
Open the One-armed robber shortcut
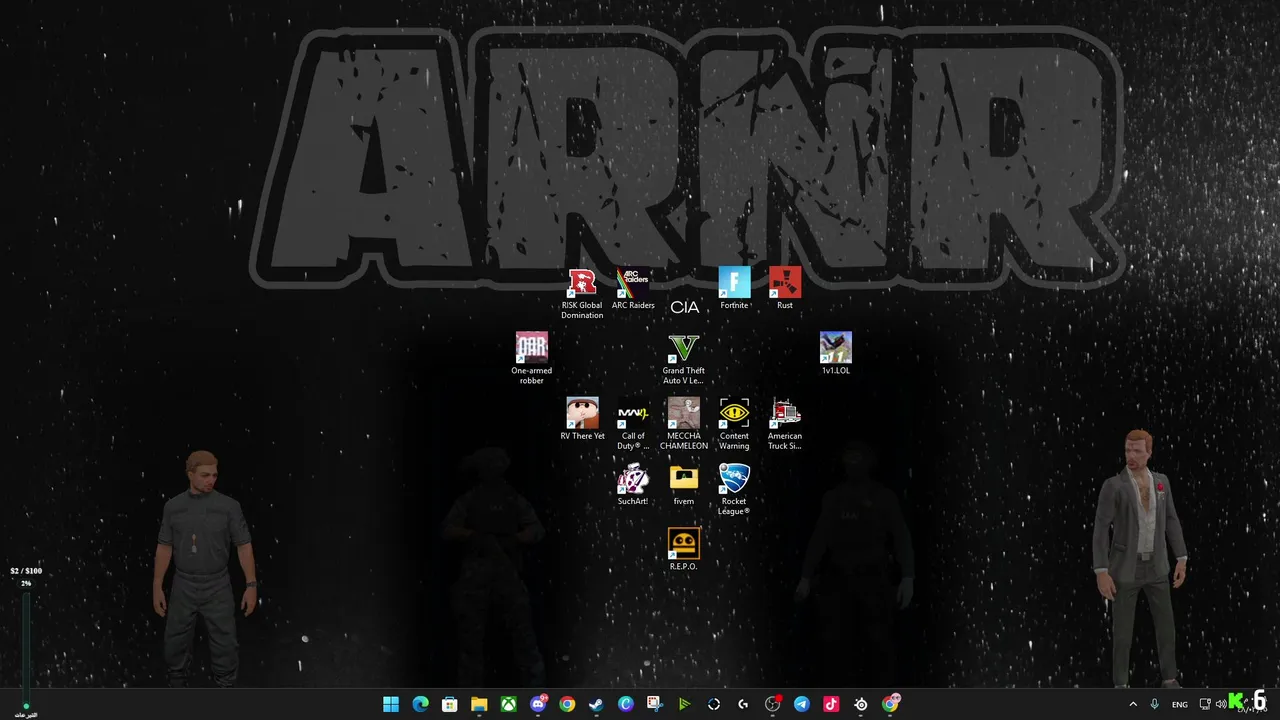pos(532,359)
